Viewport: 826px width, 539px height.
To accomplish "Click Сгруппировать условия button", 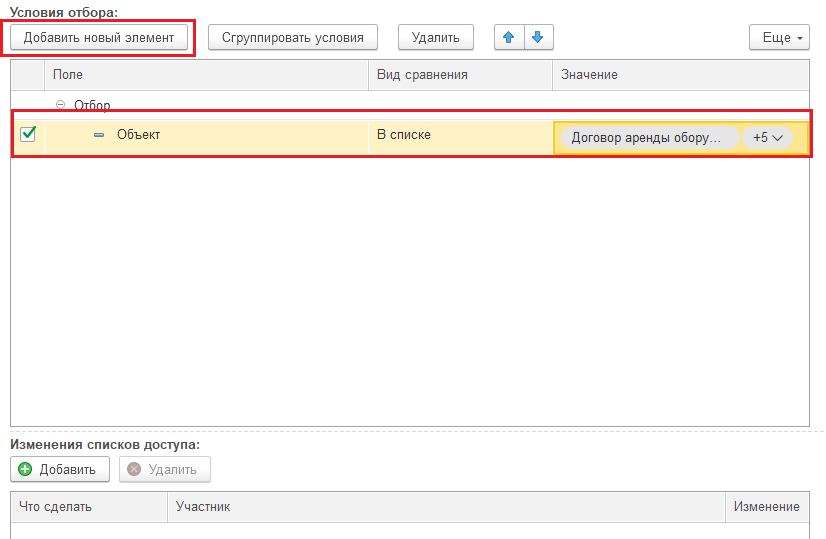I will pyautogui.click(x=293, y=38).
